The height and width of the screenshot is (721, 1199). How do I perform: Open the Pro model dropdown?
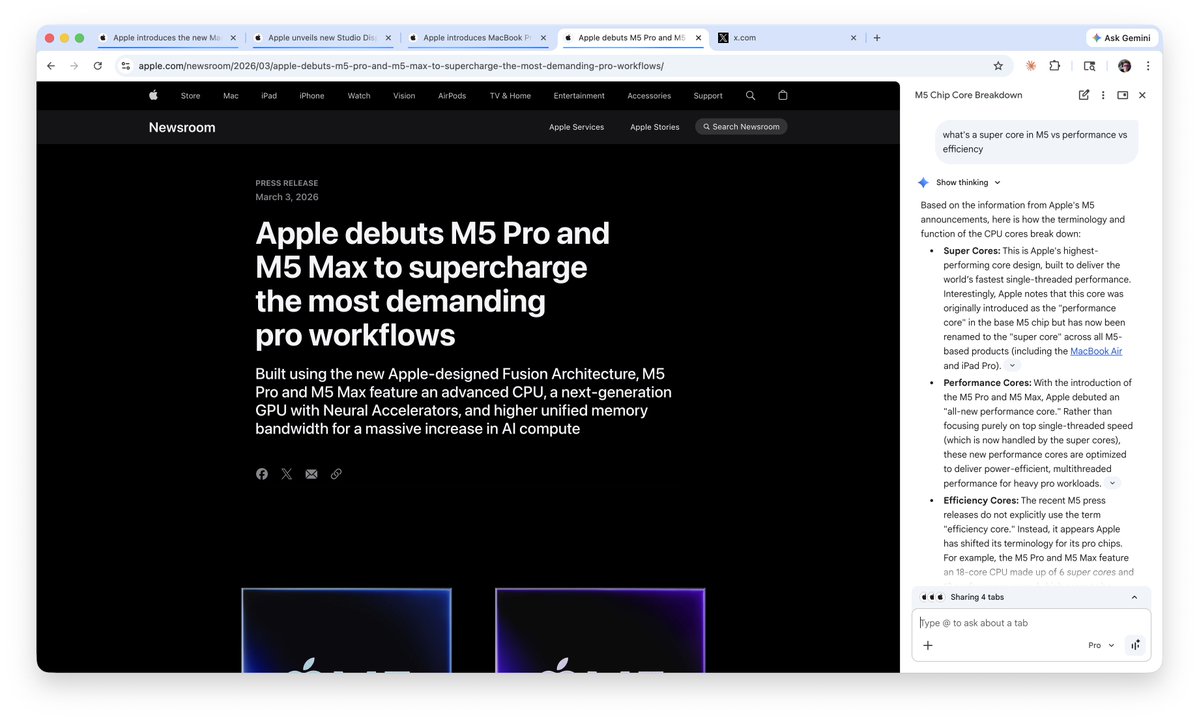click(1101, 645)
